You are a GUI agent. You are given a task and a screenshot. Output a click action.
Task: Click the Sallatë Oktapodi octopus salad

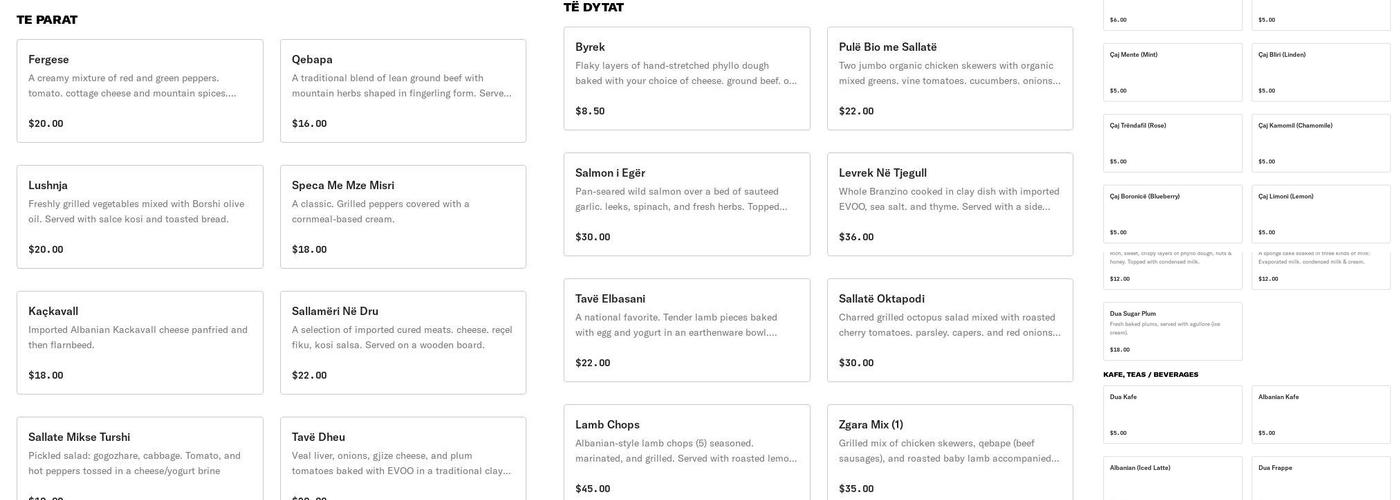pos(949,331)
